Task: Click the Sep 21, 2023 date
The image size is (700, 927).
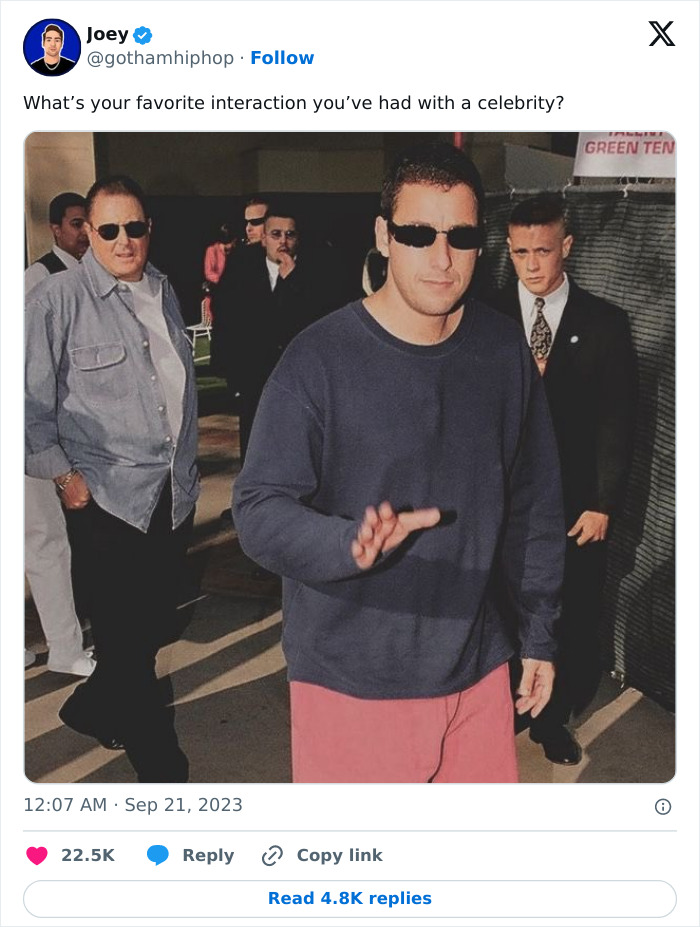Action: [x=184, y=805]
